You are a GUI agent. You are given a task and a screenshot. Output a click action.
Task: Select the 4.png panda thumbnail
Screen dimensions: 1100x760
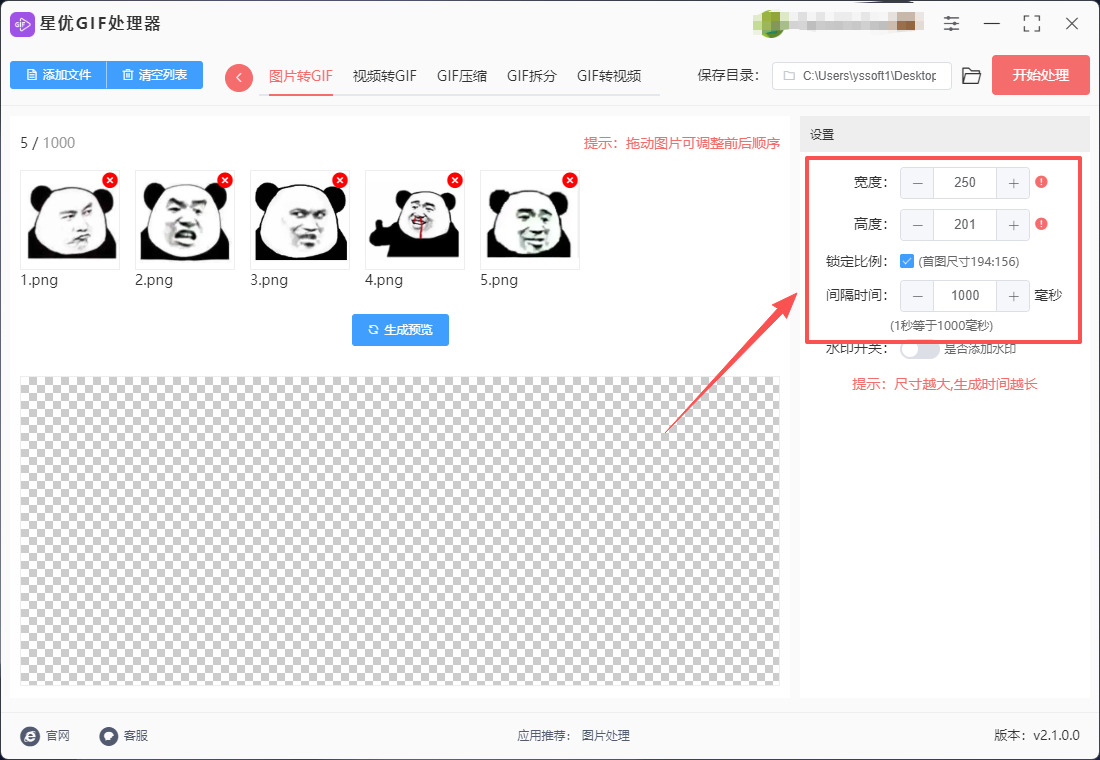coord(415,220)
